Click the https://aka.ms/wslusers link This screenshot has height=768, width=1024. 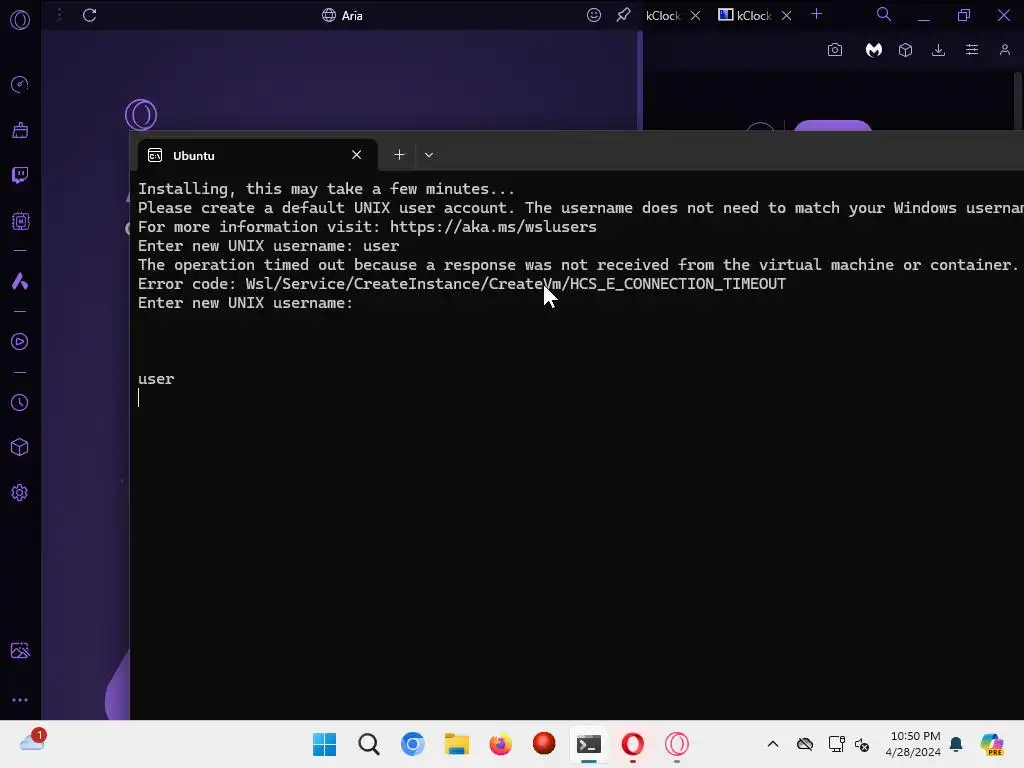tap(493, 227)
